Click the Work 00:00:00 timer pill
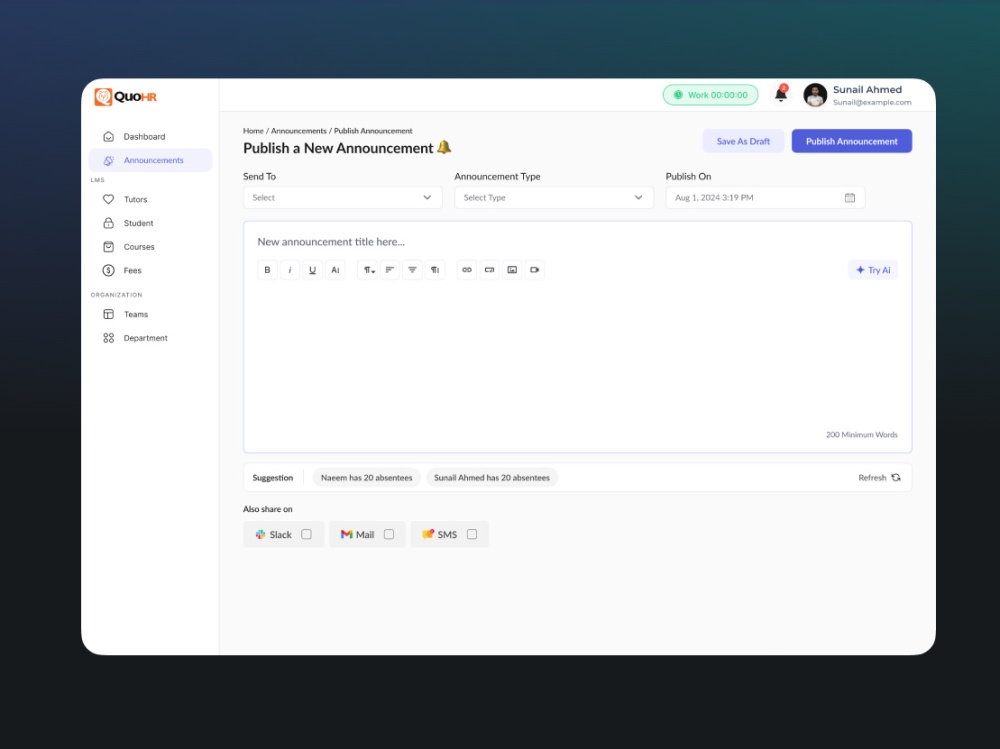Image resolution: width=1000 pixels, height=749 pixels. (x=710, y=94)
